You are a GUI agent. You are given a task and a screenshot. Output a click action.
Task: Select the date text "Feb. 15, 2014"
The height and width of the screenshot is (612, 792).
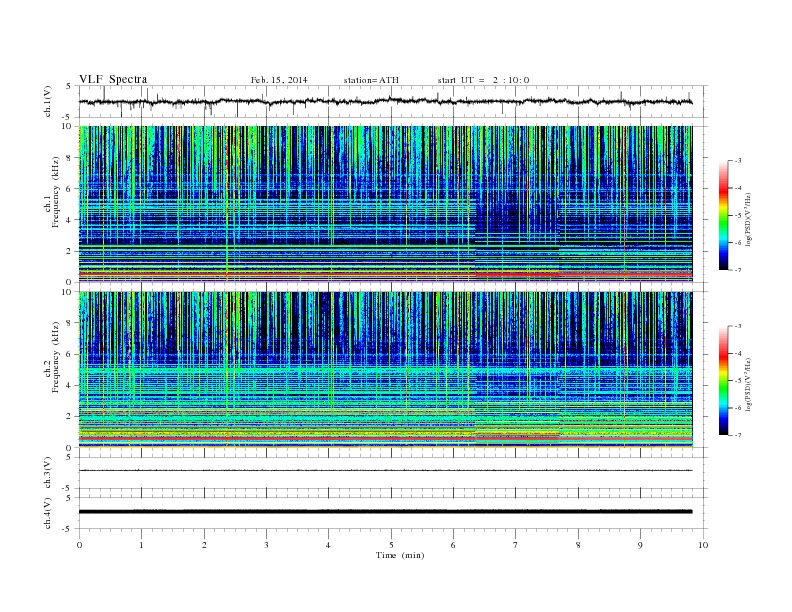pos(279,80)
